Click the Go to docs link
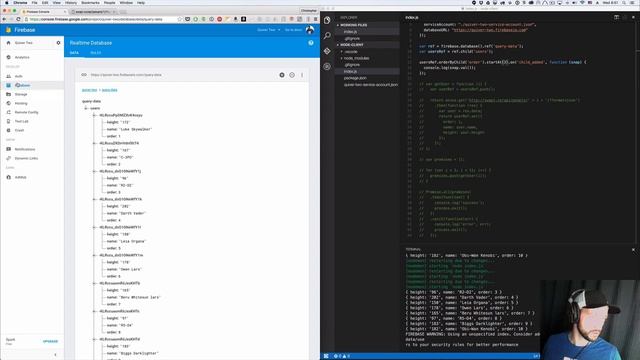This screenshot has height=360, width=640. click(x=293, y=30)
